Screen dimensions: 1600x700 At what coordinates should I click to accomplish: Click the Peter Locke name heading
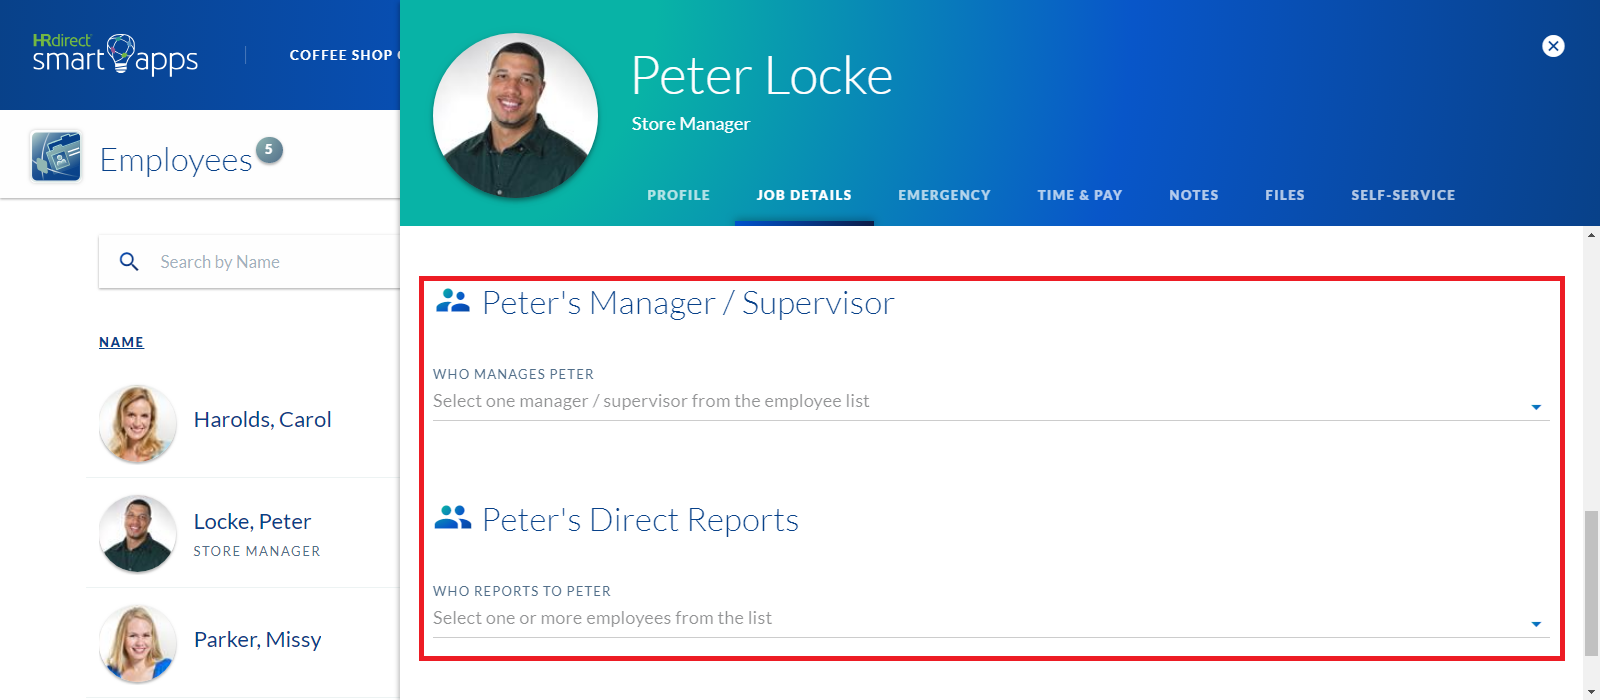pyautogui.click(x=762, y=76)
